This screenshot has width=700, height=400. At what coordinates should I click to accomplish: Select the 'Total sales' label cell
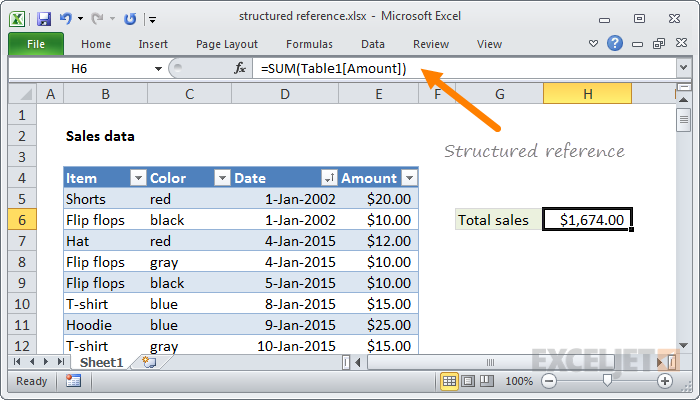point(499,220)
